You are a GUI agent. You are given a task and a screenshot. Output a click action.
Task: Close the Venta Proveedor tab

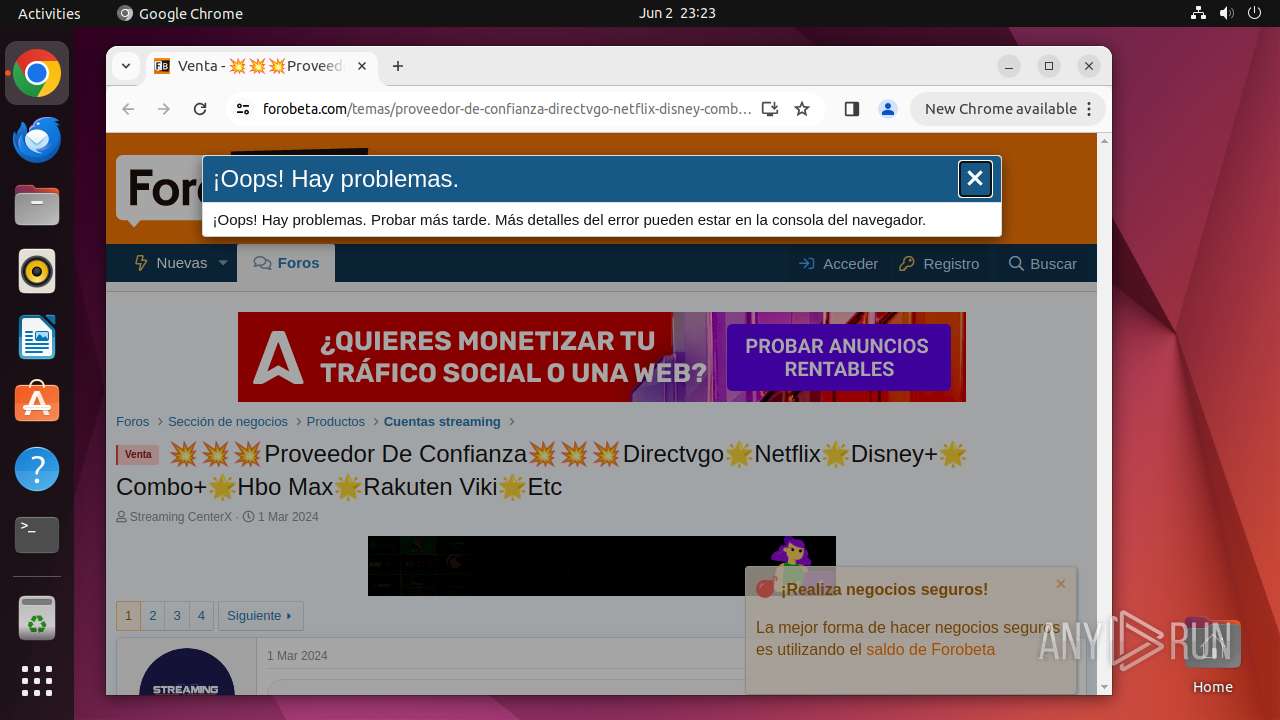pos(362,66)
